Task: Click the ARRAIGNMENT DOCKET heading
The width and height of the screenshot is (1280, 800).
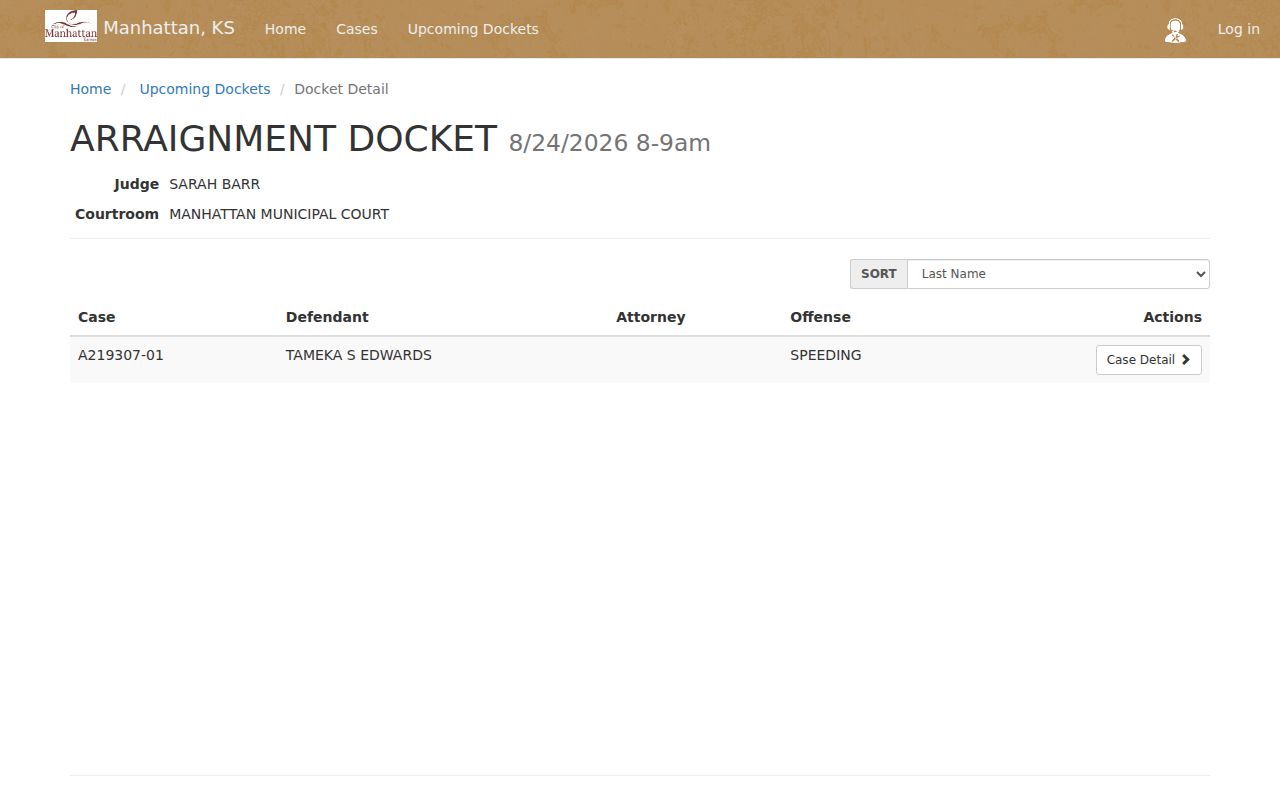Action: (x=283, y=139)
